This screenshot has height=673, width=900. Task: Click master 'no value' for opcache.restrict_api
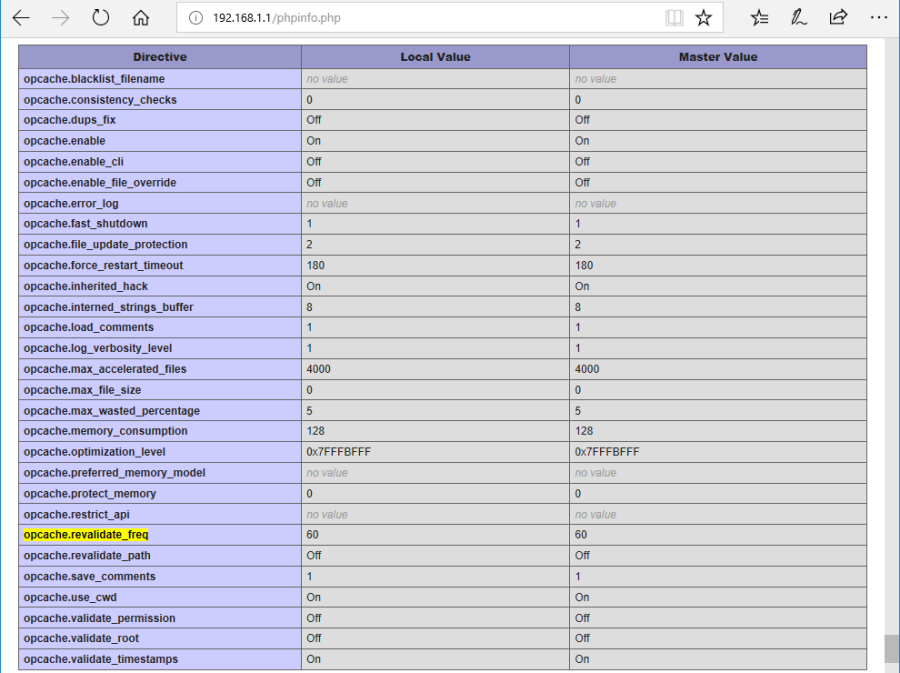595,515
